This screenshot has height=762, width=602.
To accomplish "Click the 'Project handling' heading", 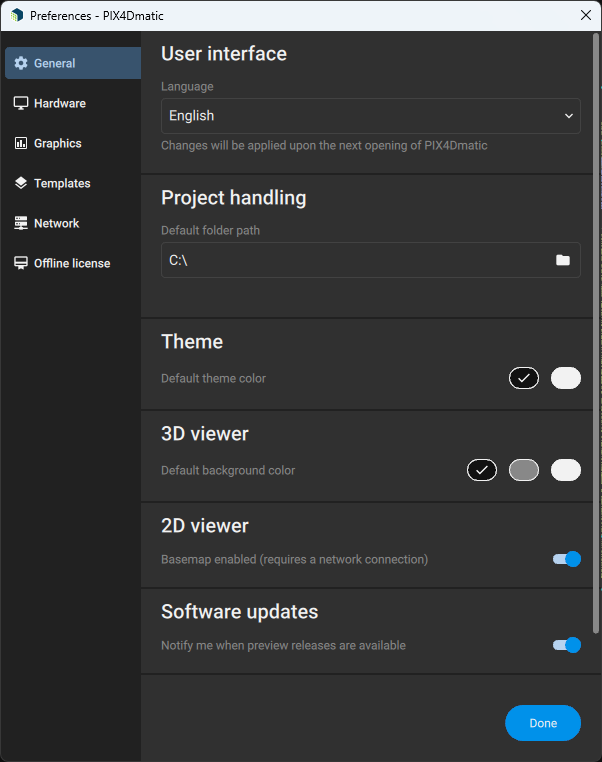I will click(x=234, y=198).
